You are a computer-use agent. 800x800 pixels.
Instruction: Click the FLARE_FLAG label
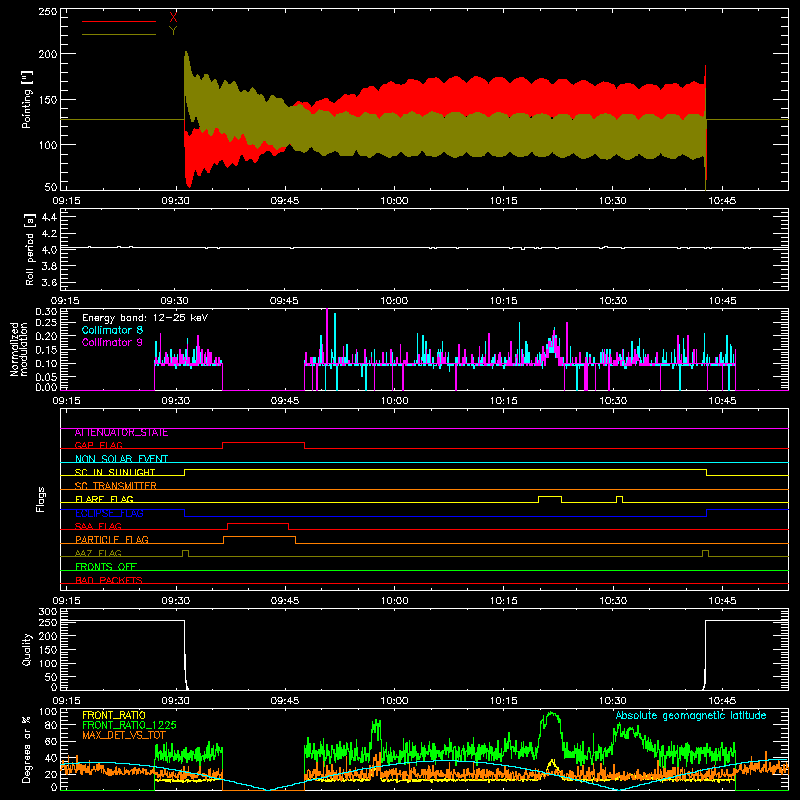[104, 499]
